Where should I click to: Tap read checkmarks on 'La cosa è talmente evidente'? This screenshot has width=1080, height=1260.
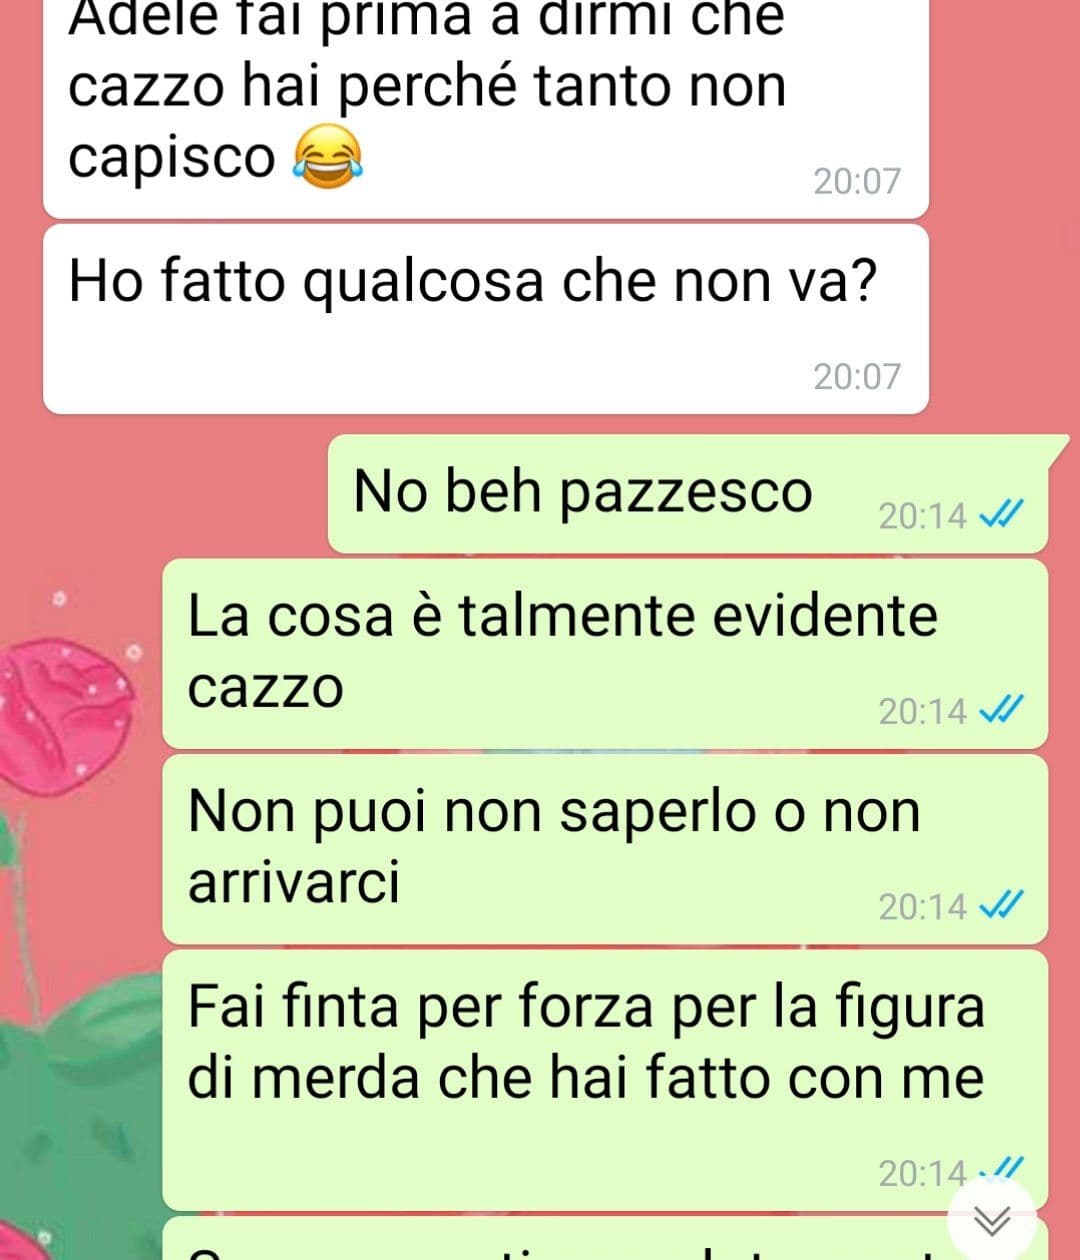(1000, 710)
